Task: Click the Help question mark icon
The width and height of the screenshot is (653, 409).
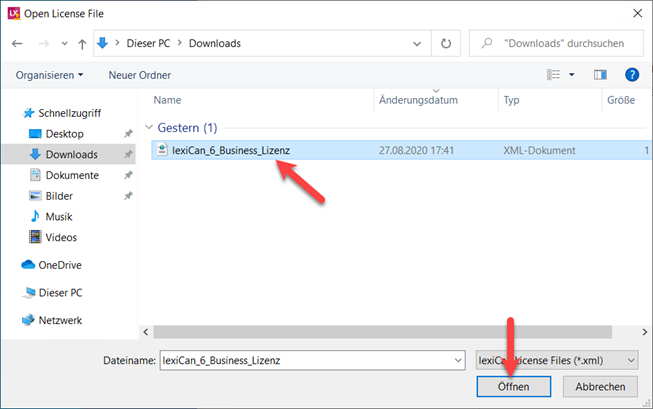Action: tap(631, 75)
